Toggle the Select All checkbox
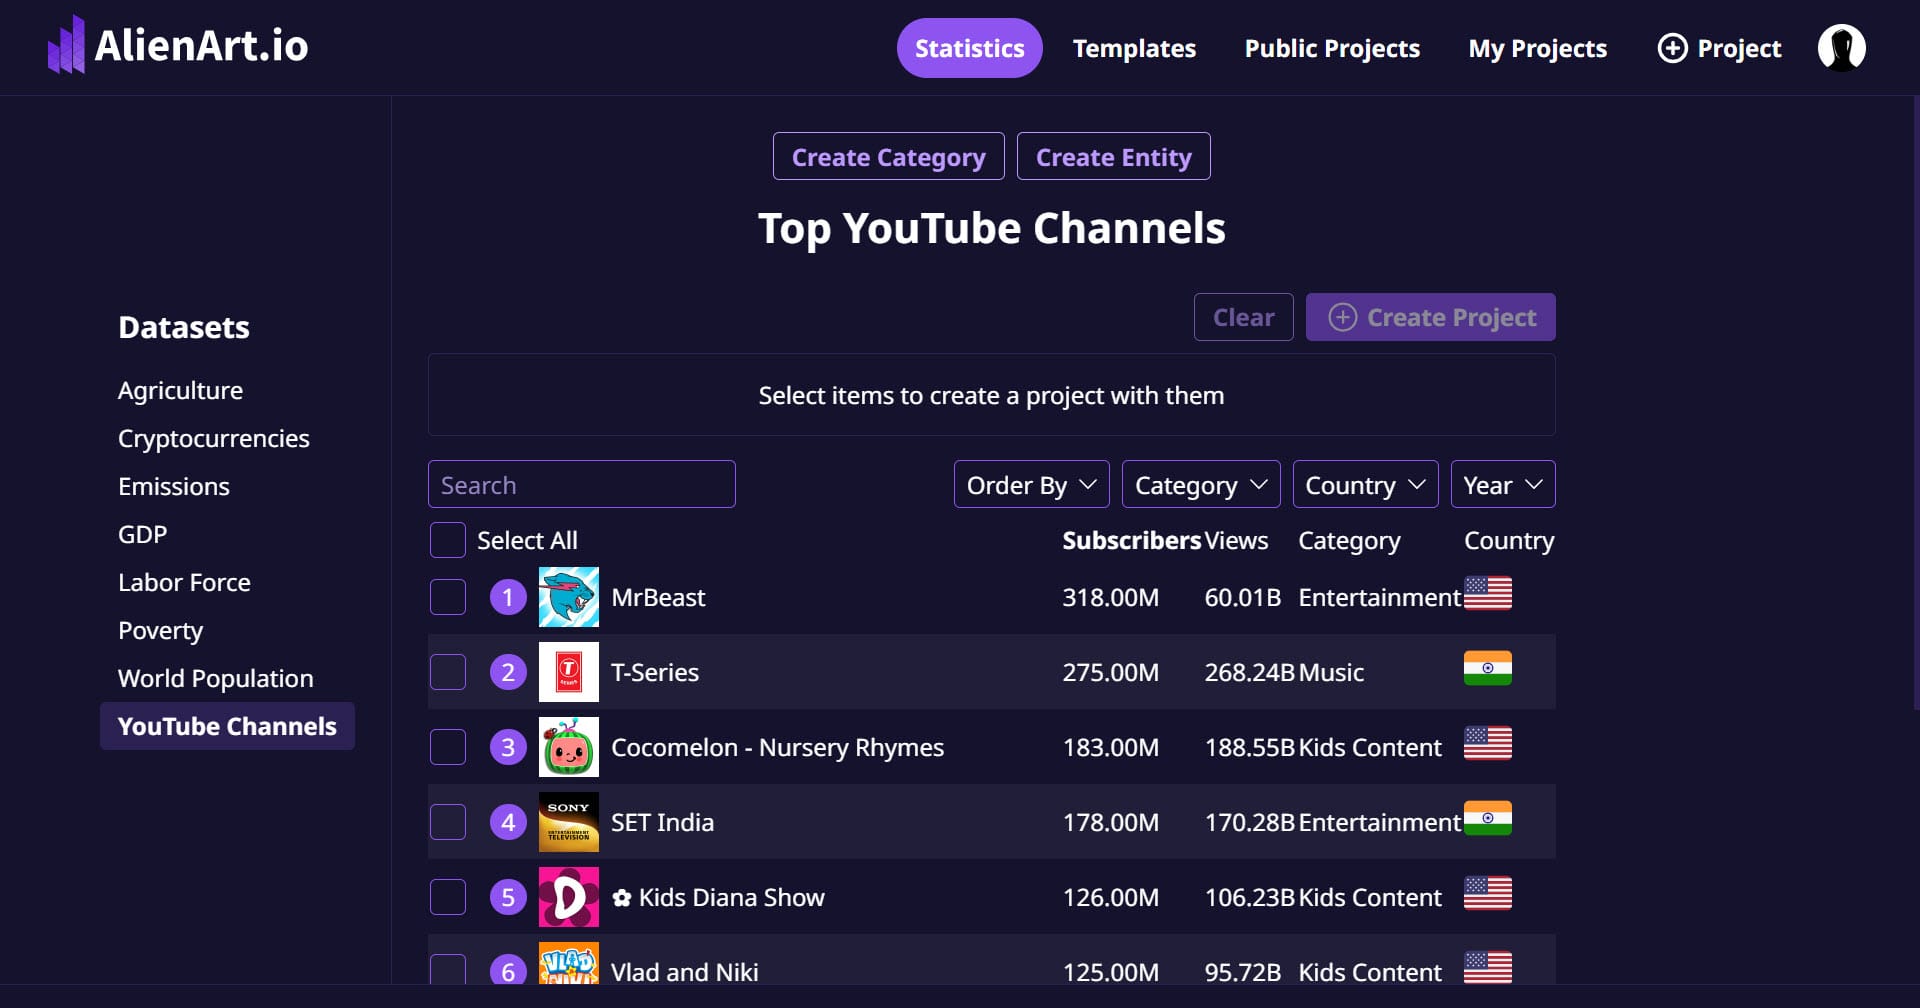The height and width of the screenshot is (1008, 1920). click(x=447, y=540)
